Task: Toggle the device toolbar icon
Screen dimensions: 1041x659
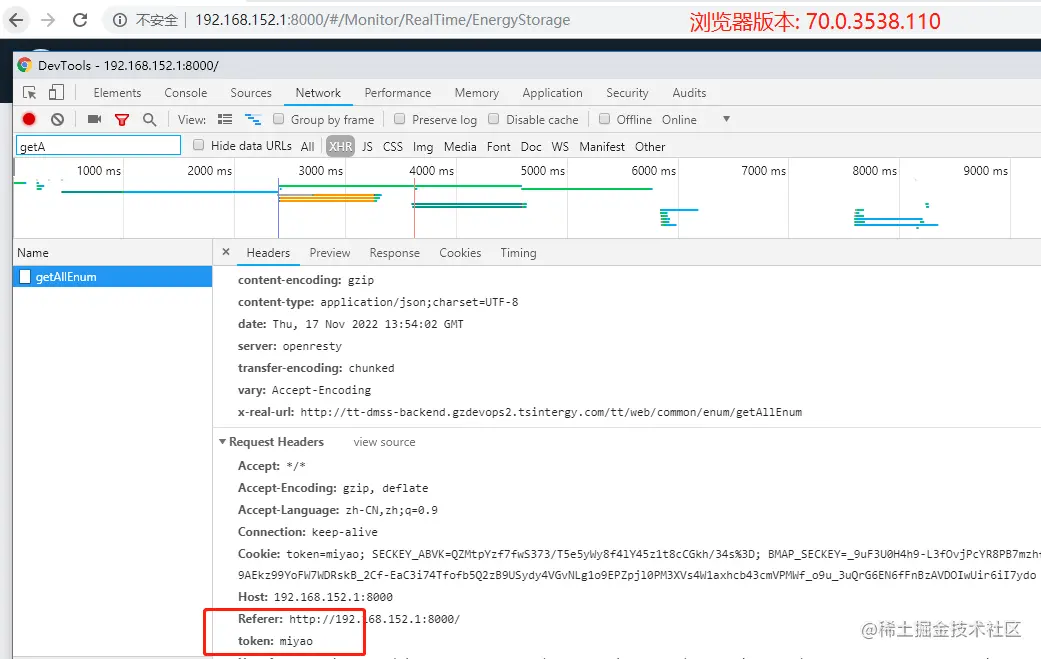Action: pos(56,92)
